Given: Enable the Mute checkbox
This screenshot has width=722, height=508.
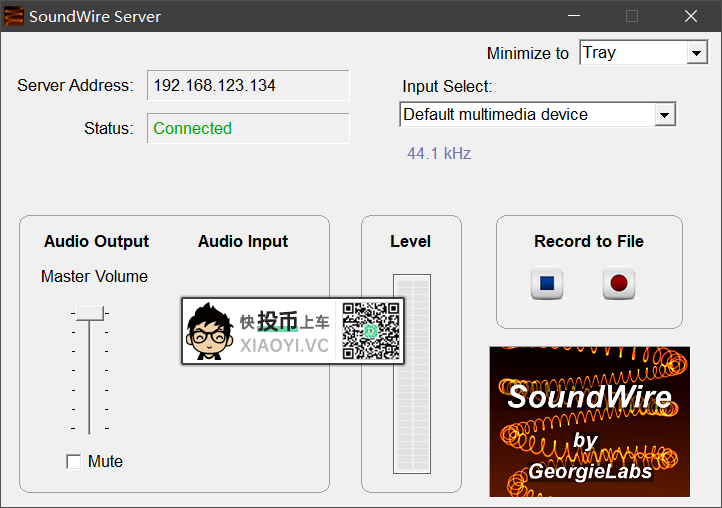Looking at the screenshot, I should pos(73,461).
